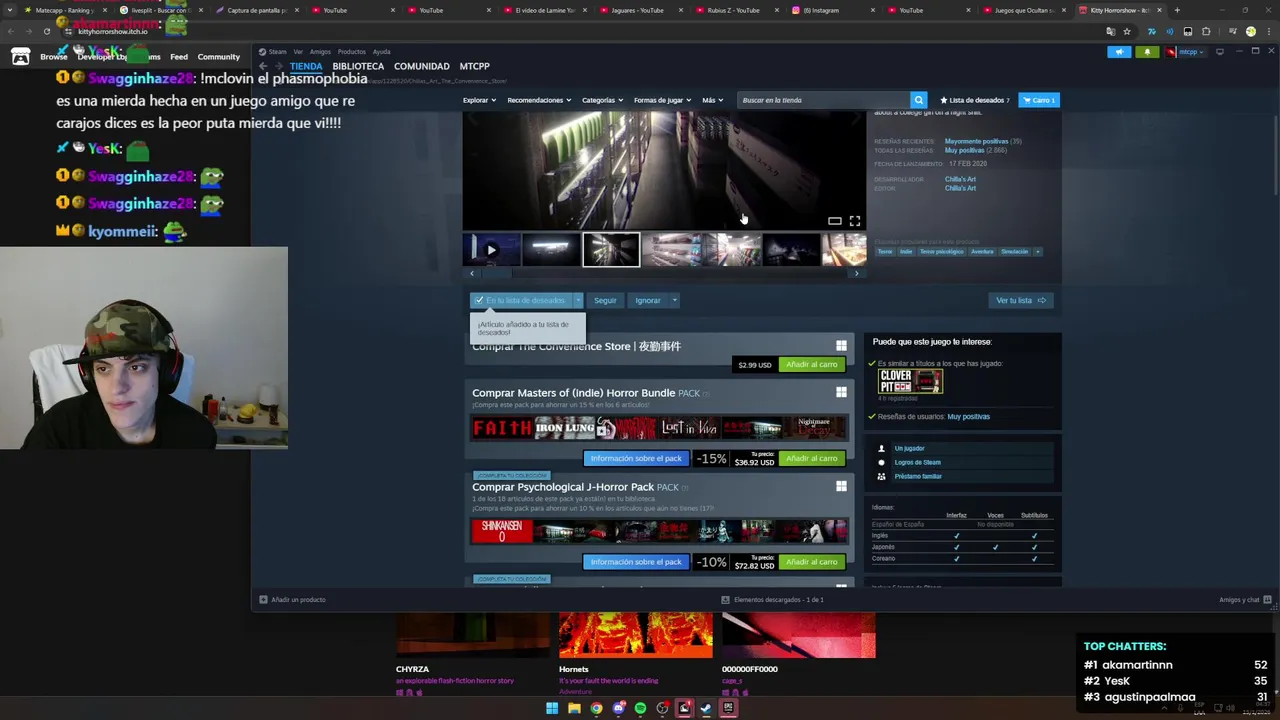Click the Terror tag
This screenshot has width=1280, height=720.
pos(885,252)
